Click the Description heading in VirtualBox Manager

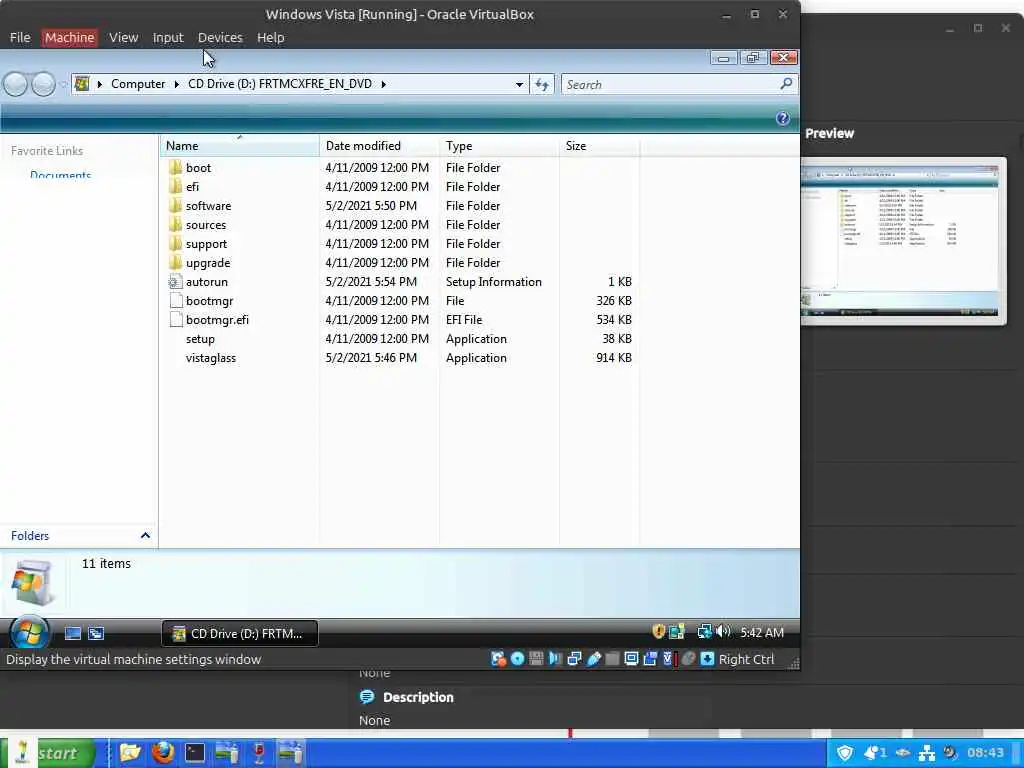pos(418,697)
